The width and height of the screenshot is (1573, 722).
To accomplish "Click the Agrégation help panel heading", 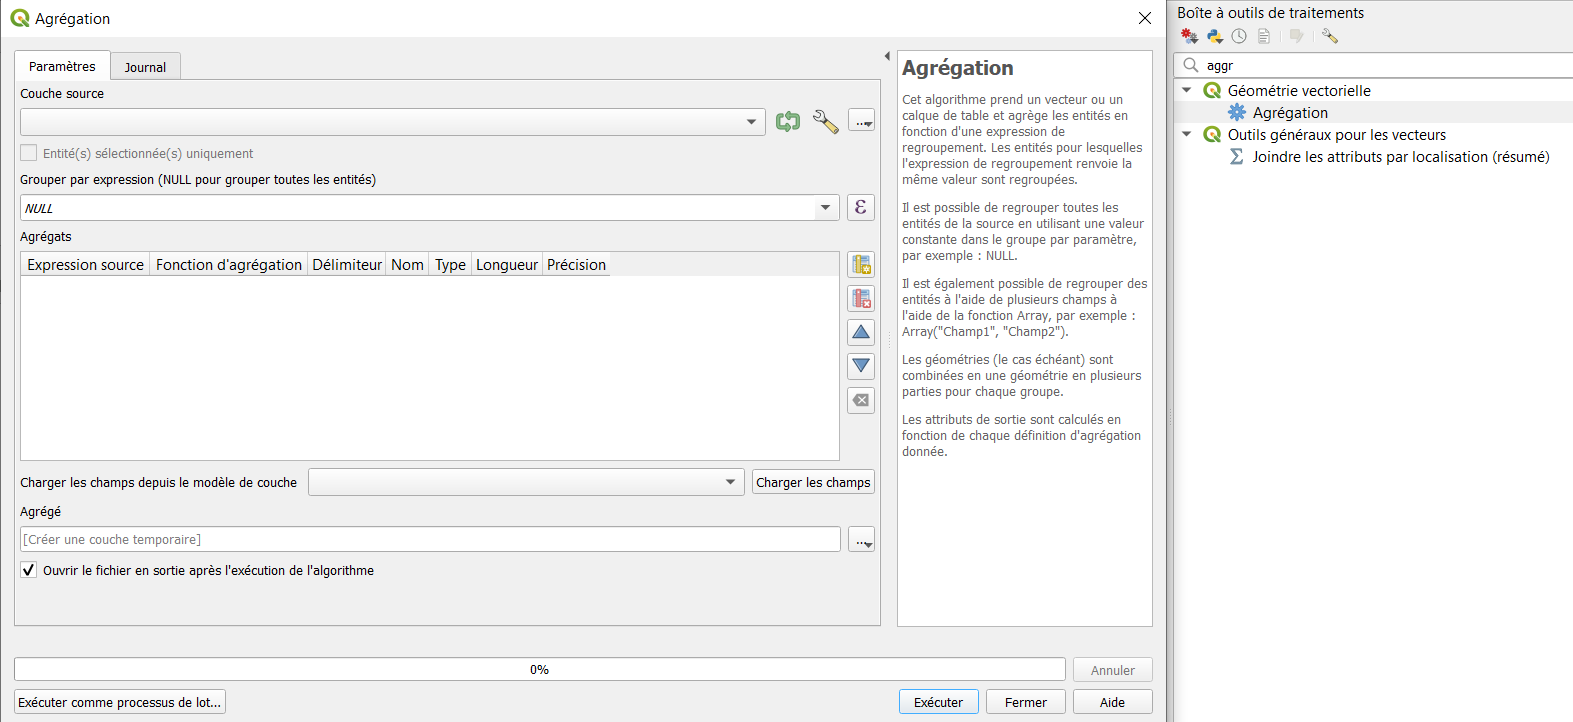I will tap(958, 68).
